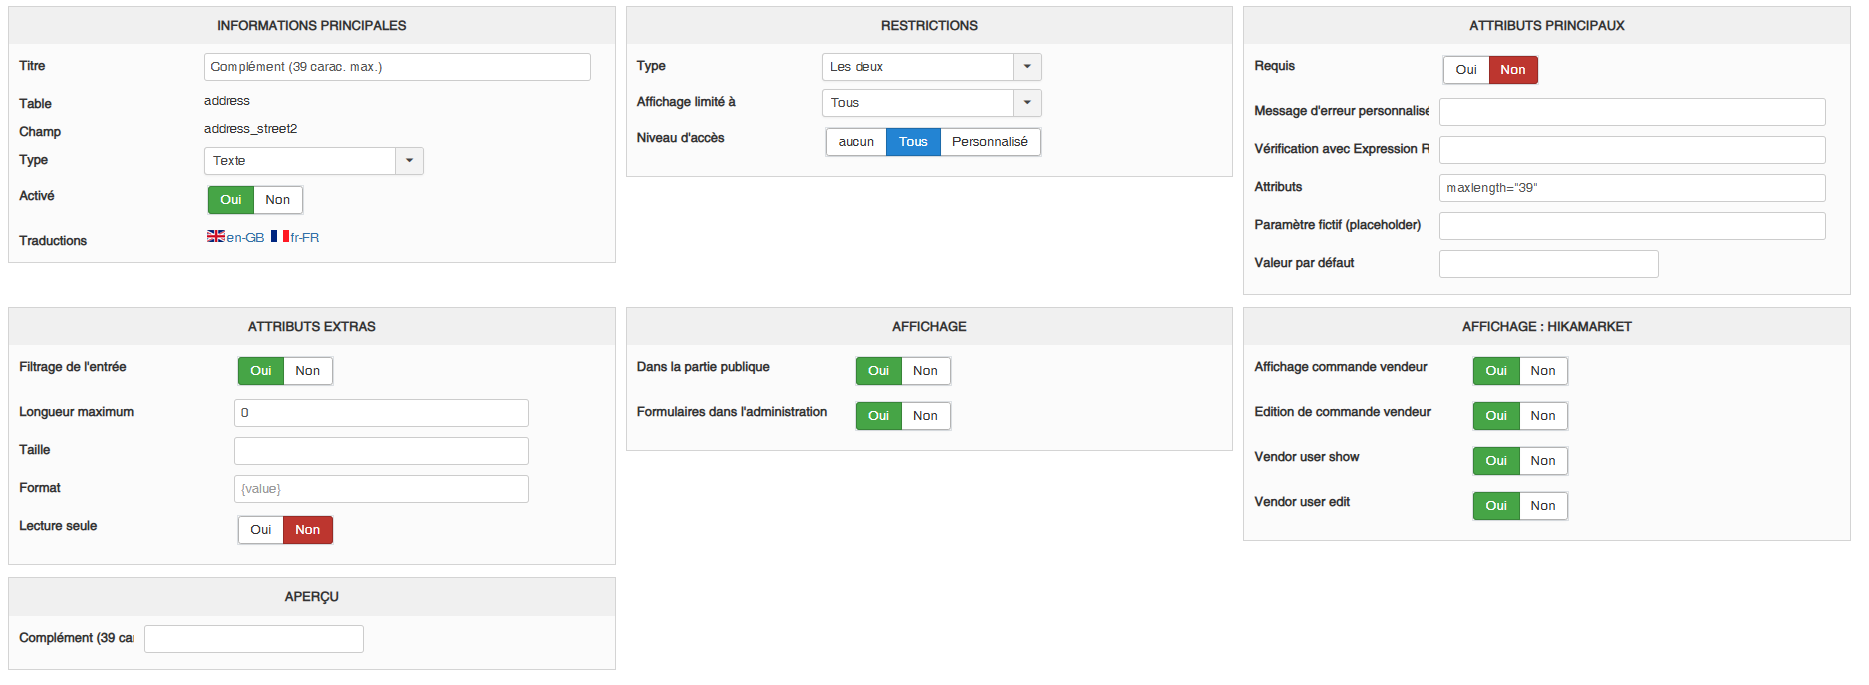Choose 'Personnalisé' access level
Image resolution: width=1869 pixels, height=685 pixels.
[x=989, y=142]
